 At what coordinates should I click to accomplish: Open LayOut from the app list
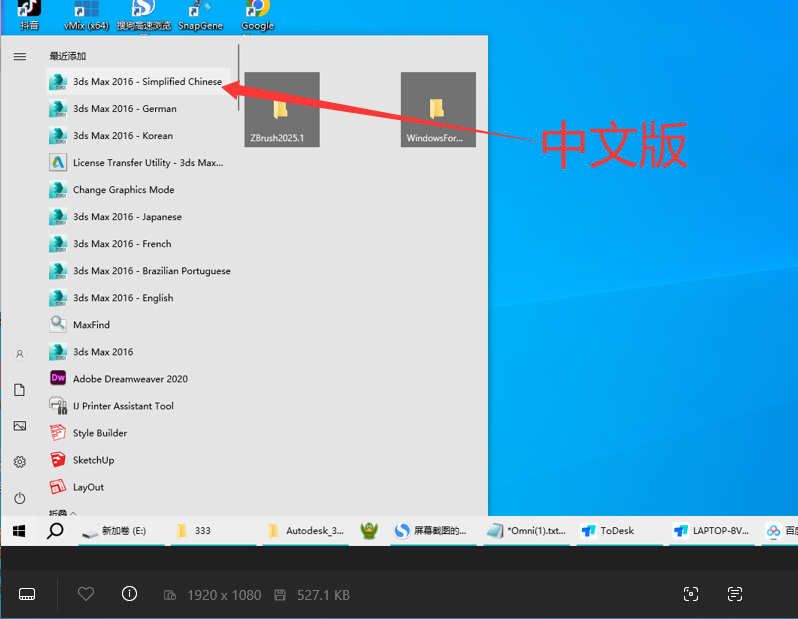pyautogui.click(x=88, y=487)
